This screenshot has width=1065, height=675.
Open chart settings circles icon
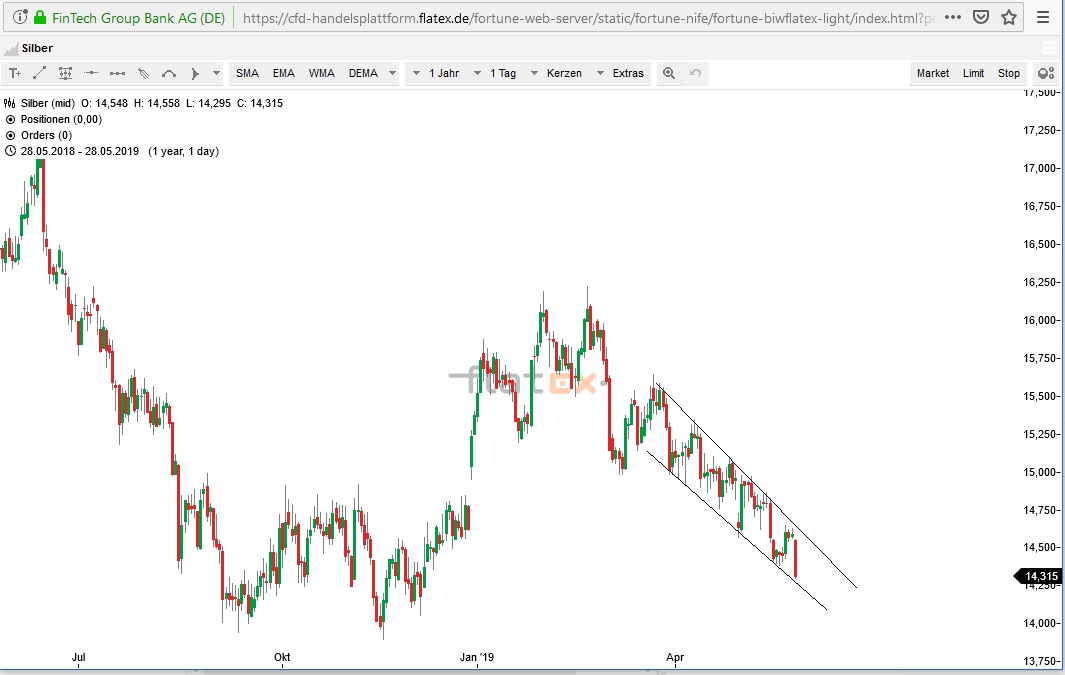coord(1046,73)
